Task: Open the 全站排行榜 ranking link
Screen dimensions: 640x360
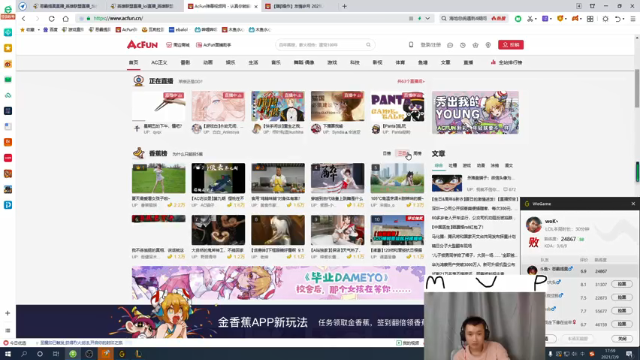Action: 506,62
